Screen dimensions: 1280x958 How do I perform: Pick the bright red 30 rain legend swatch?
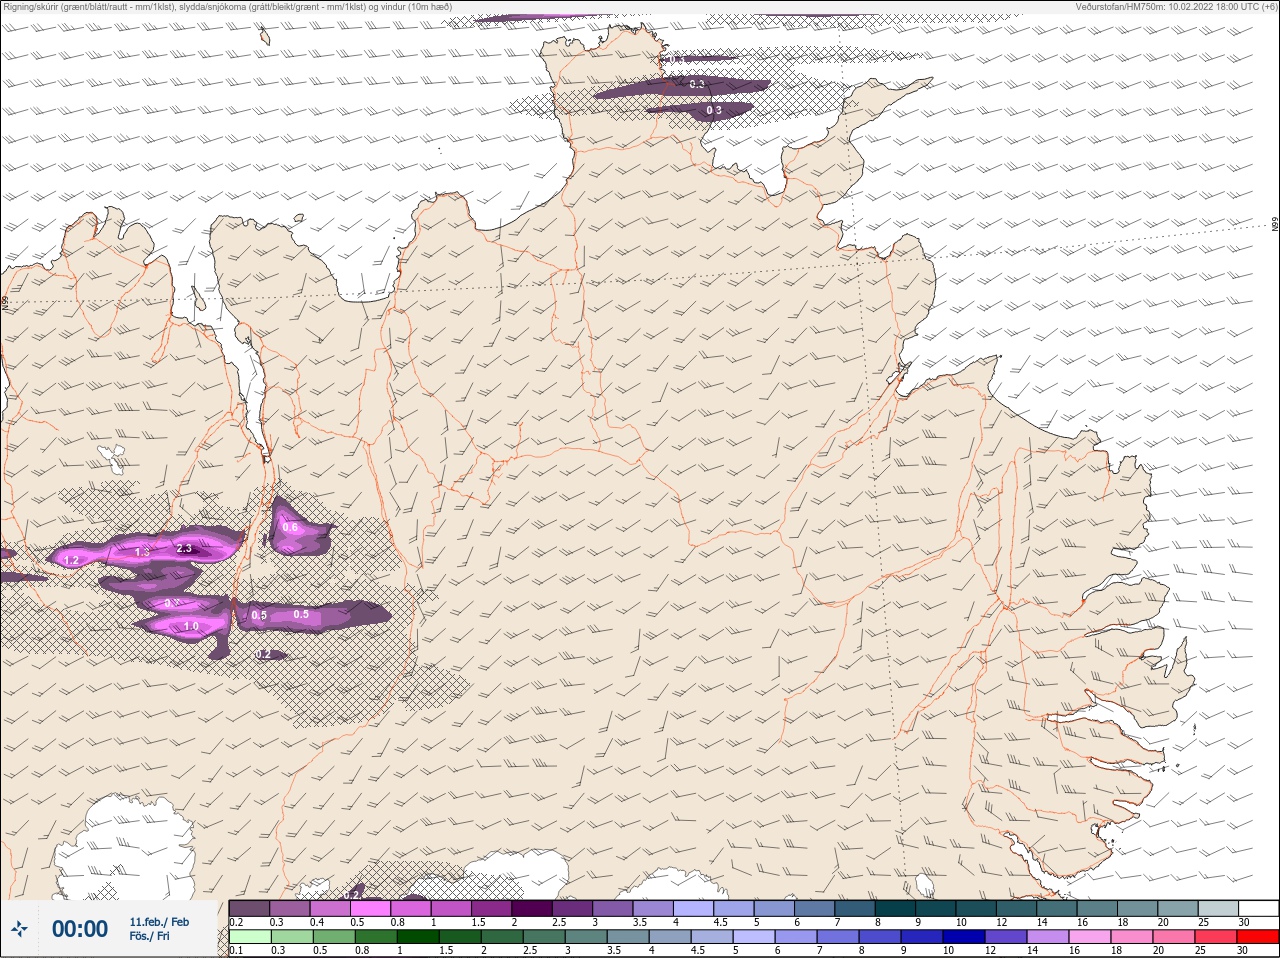1259,937
